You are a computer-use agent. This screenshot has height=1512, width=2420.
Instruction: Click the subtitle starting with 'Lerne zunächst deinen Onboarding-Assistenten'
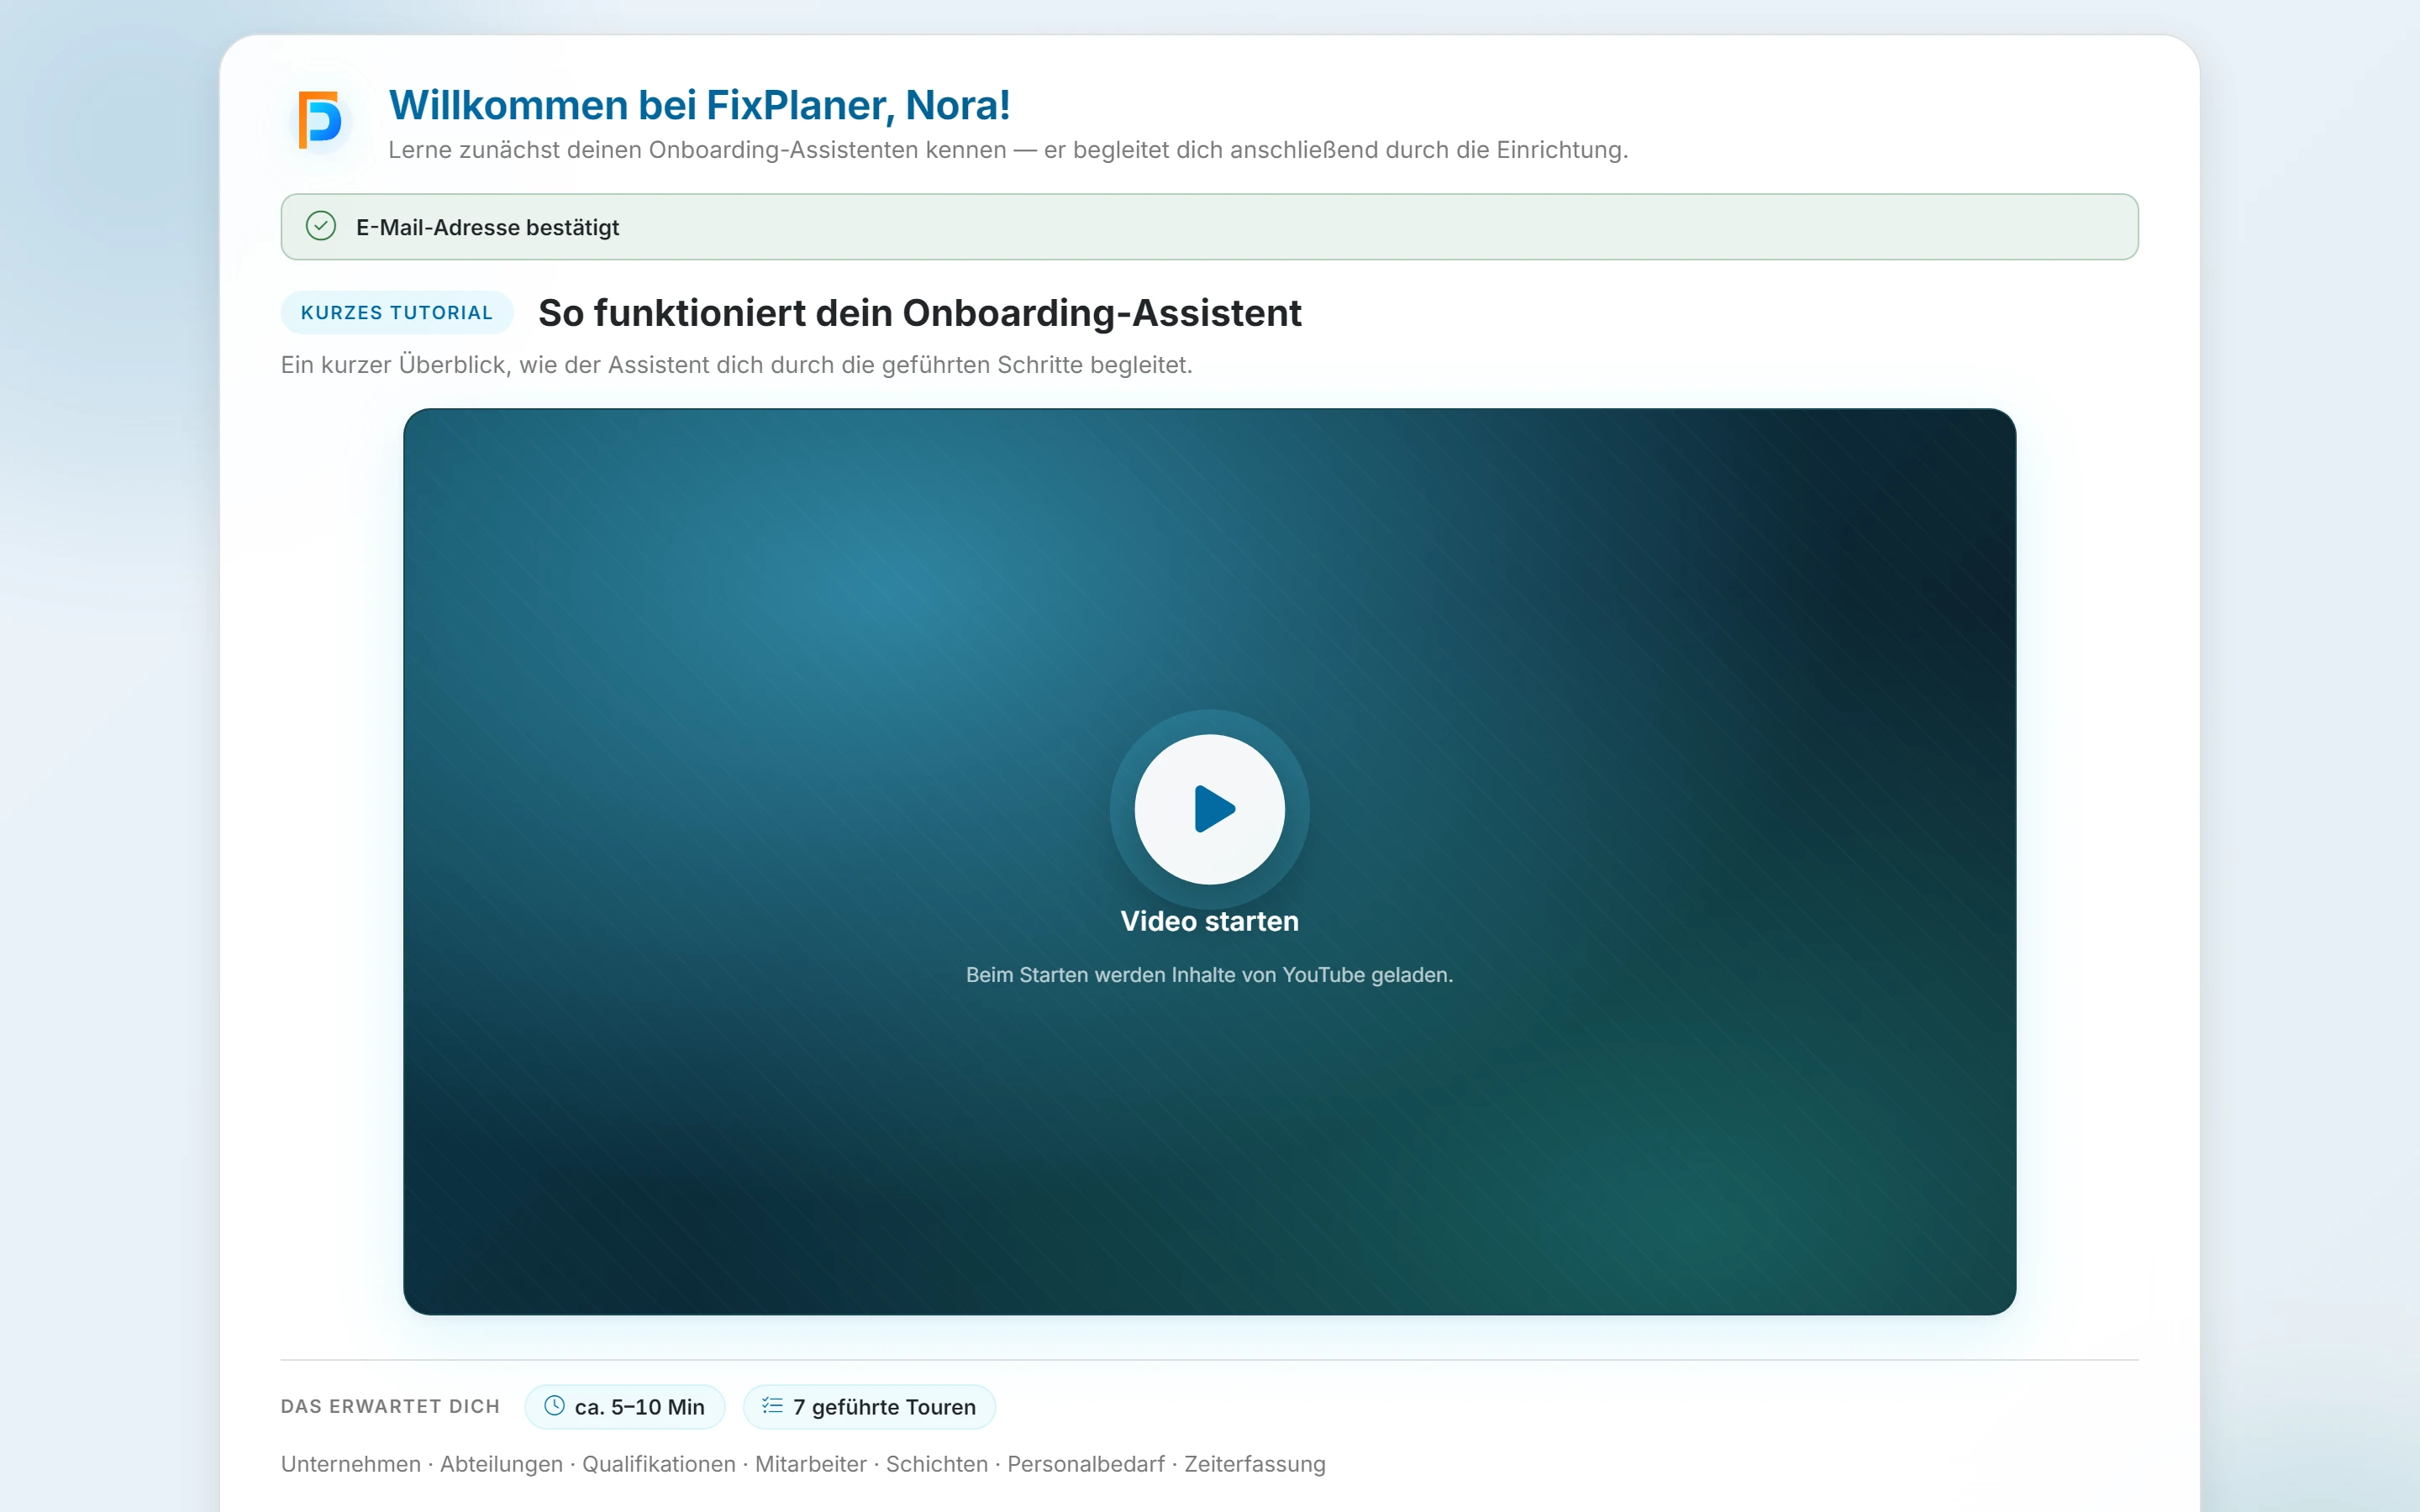(1008, 150)
